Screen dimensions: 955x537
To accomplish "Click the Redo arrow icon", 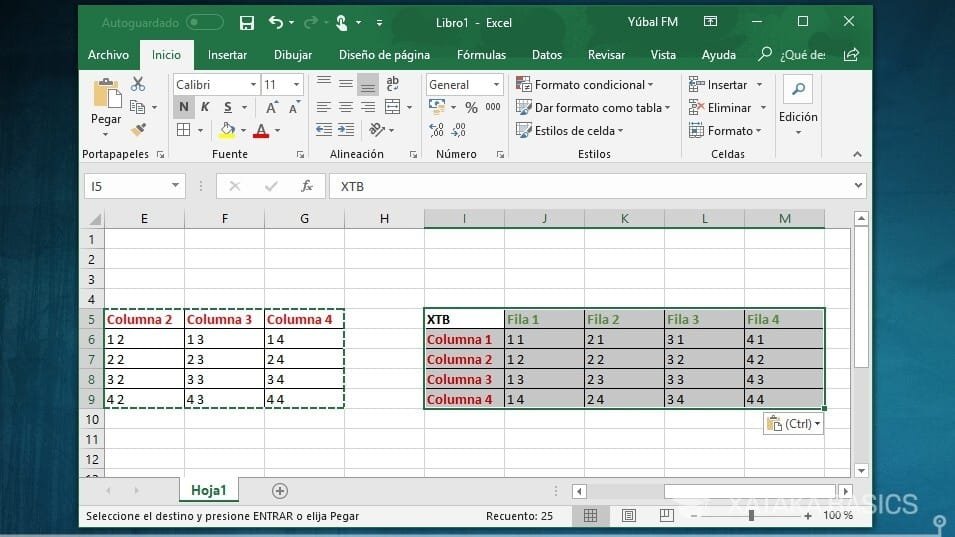I will pyautogui.click(x=310, y=23).
